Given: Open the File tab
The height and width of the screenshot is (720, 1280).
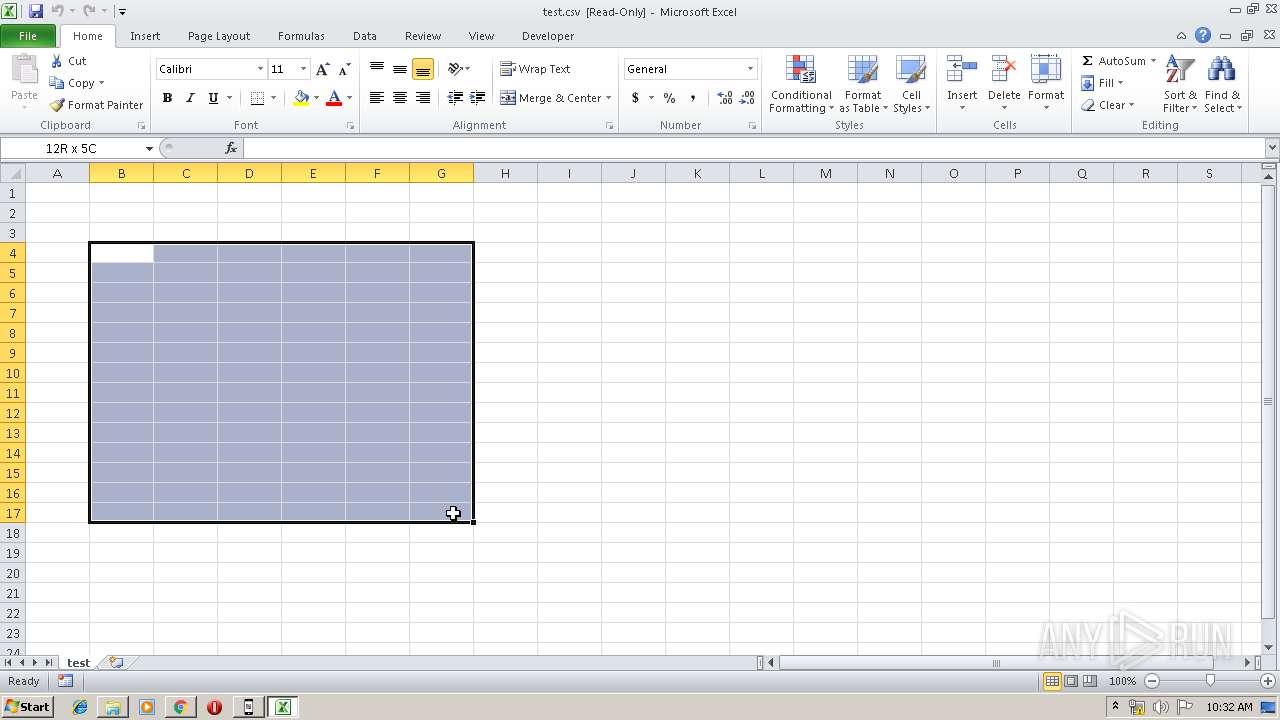Looking at the screenshot, I should 28,36.
